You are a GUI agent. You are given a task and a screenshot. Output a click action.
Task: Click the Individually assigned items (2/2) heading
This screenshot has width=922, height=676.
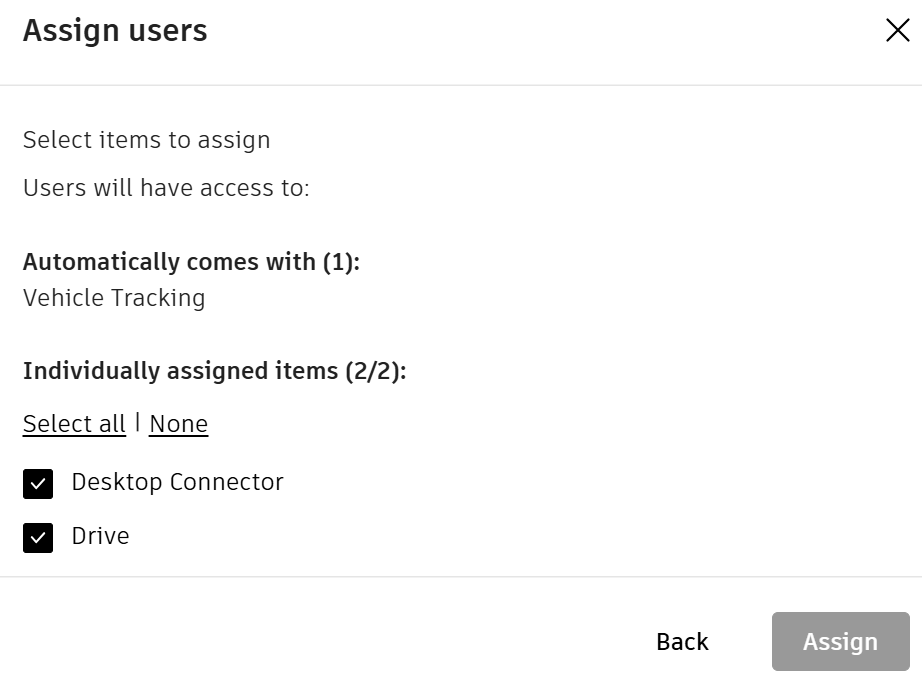pyautogui.click(x=214, y=371)
